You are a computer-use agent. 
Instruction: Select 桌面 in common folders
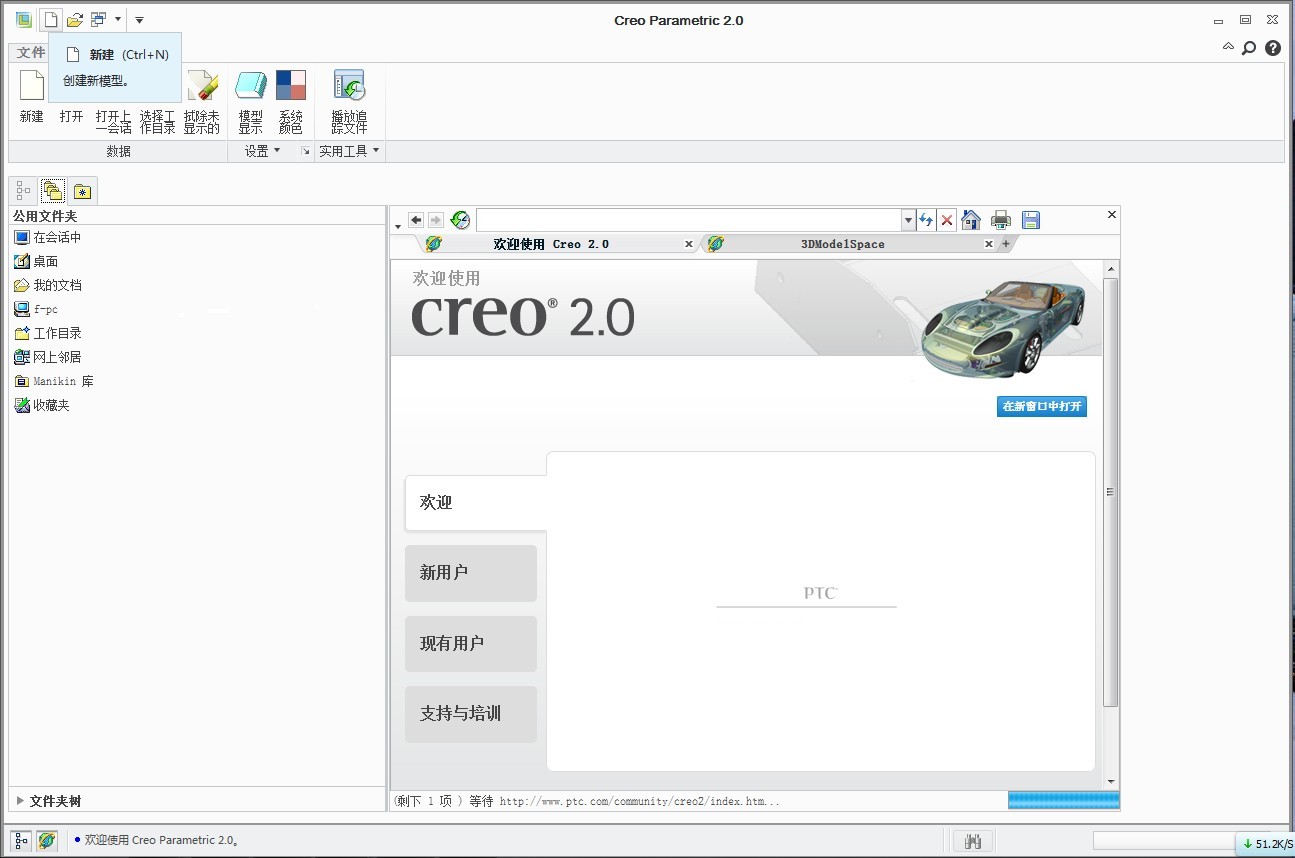36,261
